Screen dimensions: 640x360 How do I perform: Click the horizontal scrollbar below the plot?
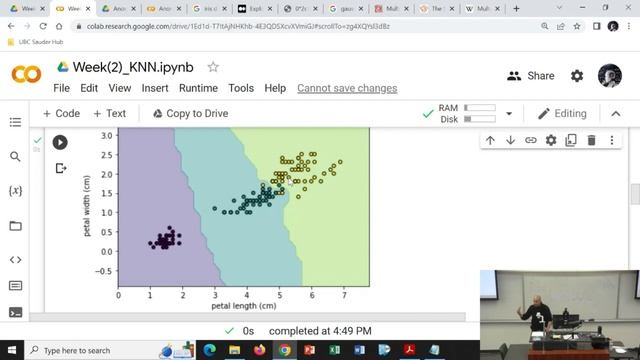(x=247, y=317)
